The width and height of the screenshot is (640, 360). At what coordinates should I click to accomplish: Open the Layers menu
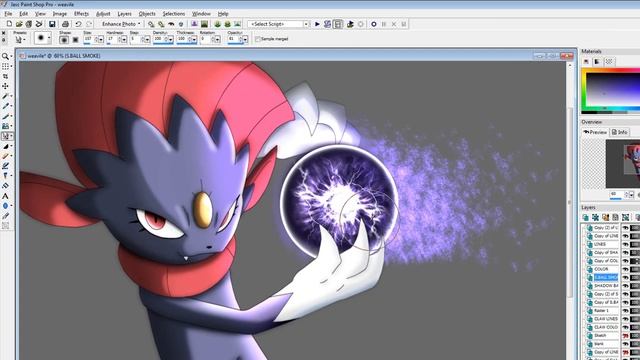(124, 13)
